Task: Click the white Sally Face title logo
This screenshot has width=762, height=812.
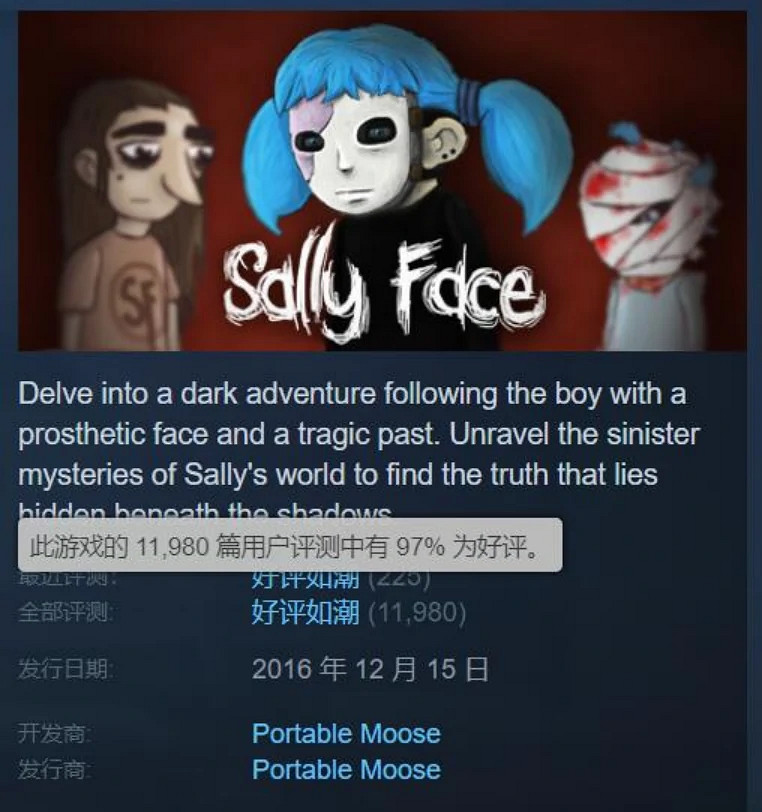Action: 384,286
